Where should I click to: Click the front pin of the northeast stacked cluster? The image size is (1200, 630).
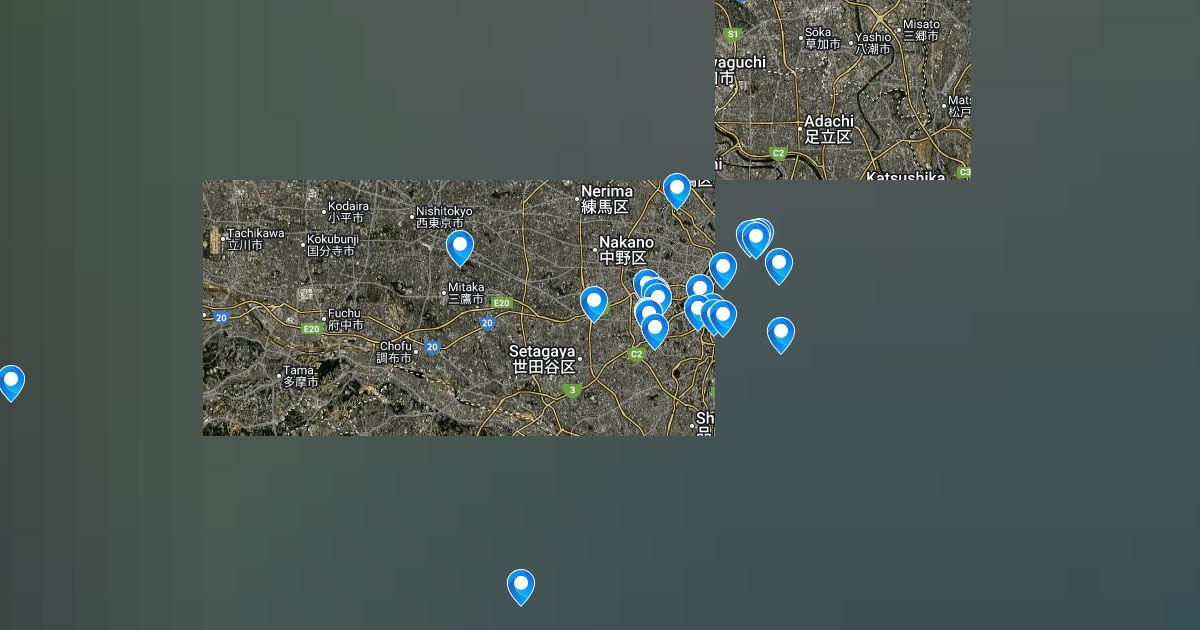[x=756, y=240]
